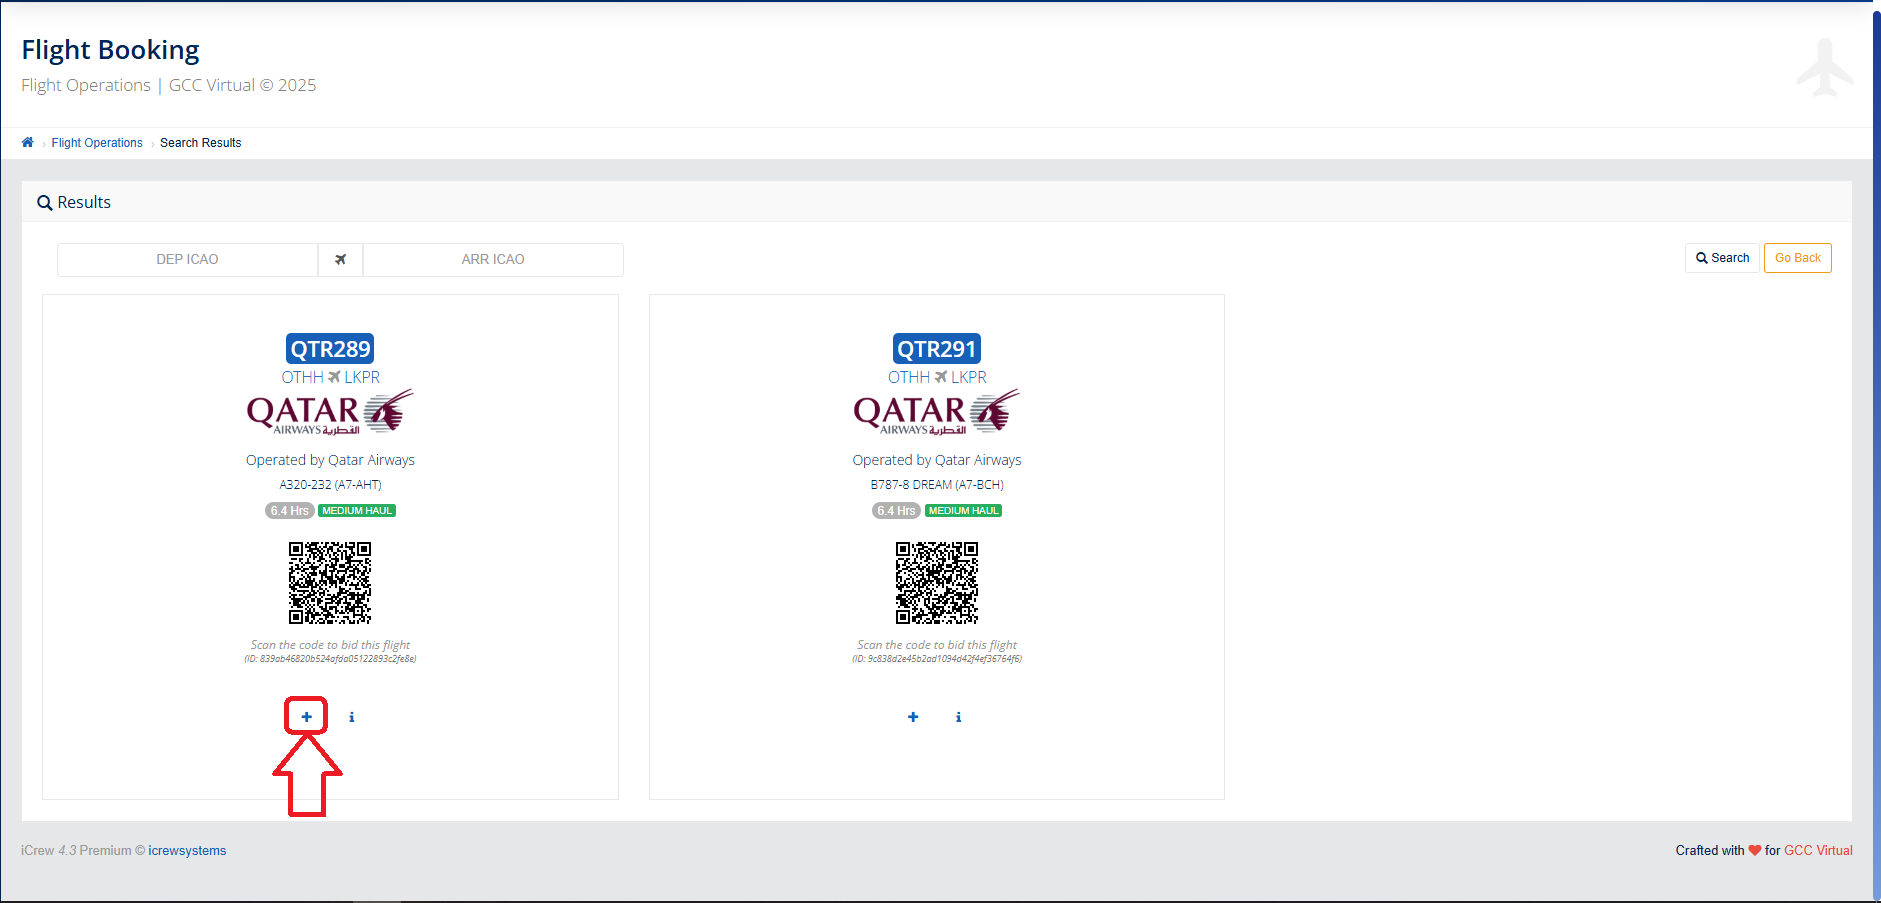Click 6.4 Hrs badge on QTR291 card
This screenshot has width=1881, height=903.
coord(896,511)
